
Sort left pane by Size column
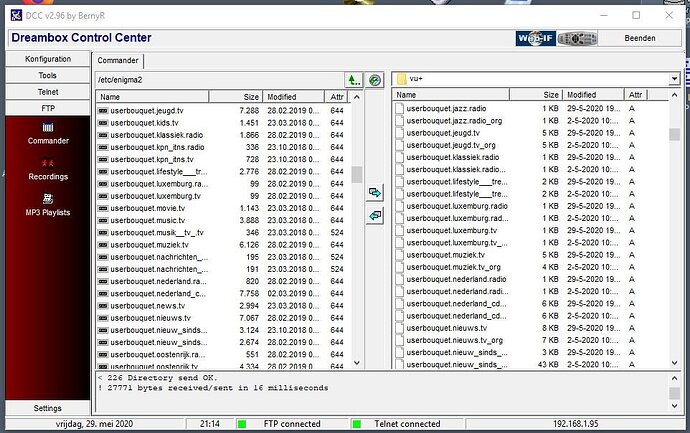(x=235, y=97)
